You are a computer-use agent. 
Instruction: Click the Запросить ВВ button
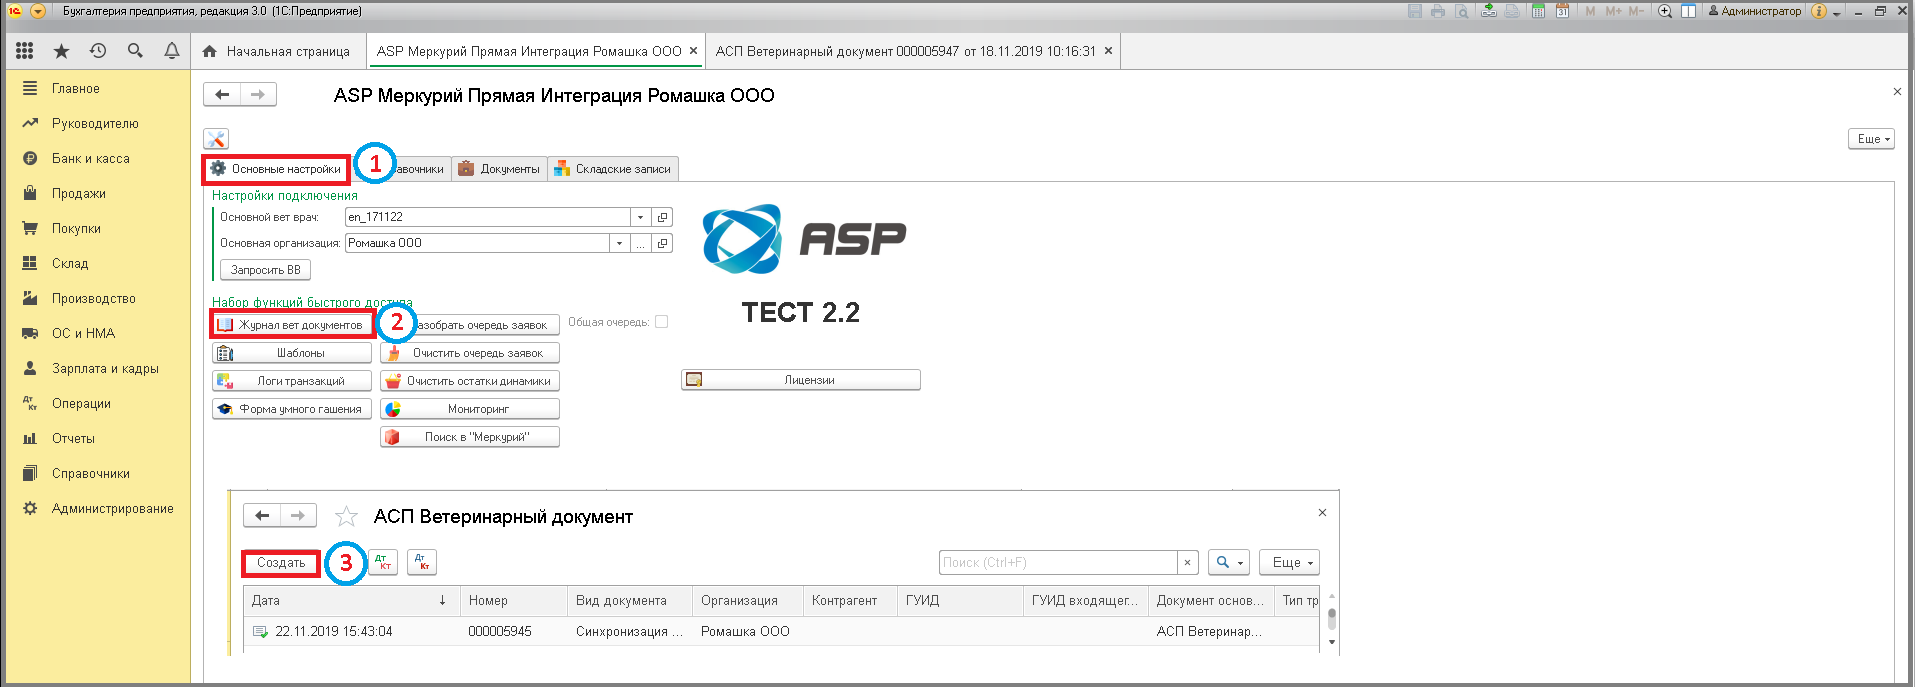tap(265, 270)
